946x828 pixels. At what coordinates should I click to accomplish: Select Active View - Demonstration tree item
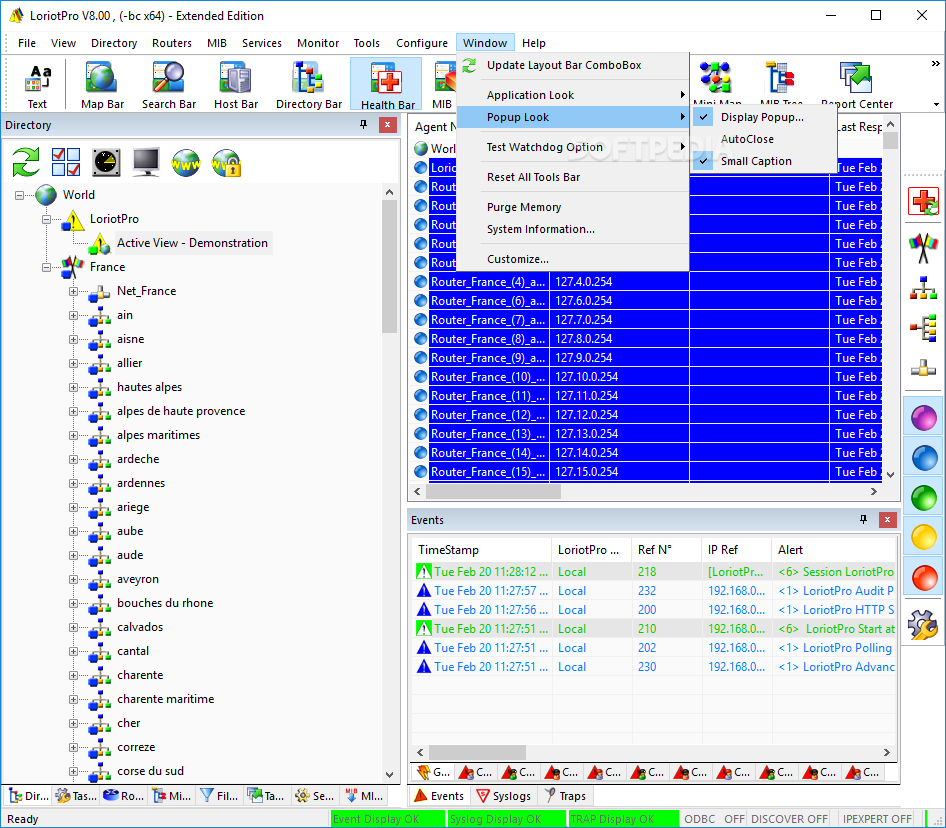coord(192,243)
